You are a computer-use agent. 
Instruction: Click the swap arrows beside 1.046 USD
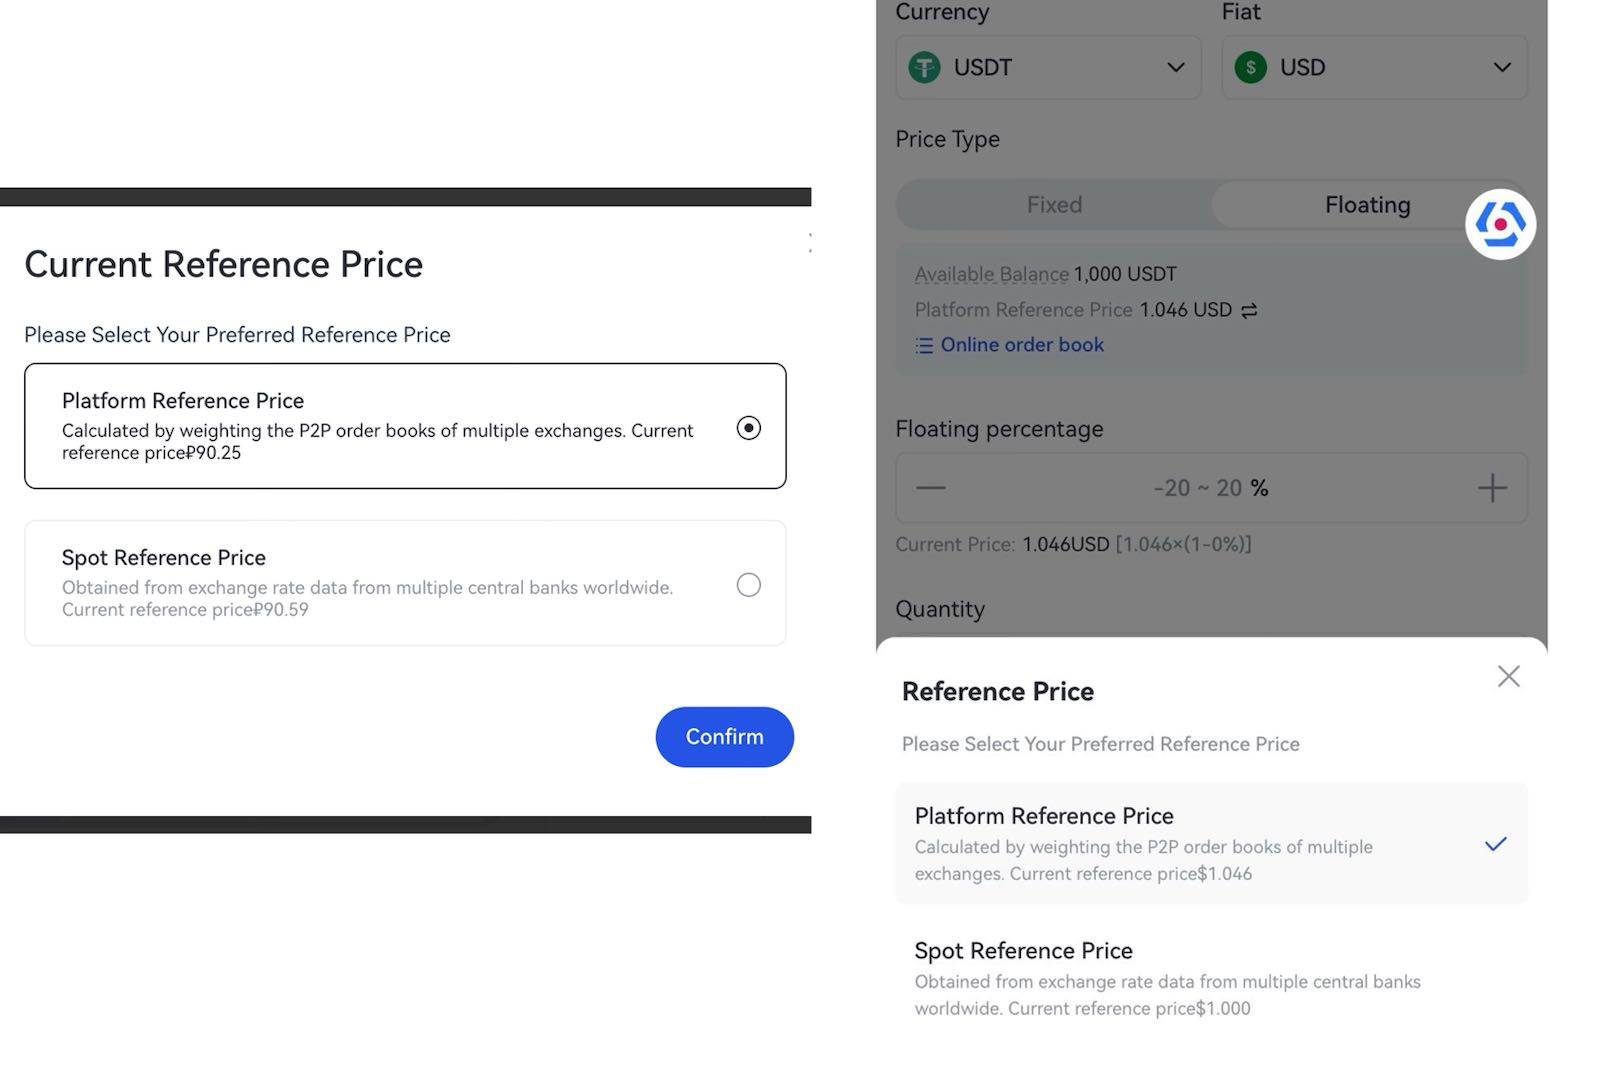coord(1249,311)
